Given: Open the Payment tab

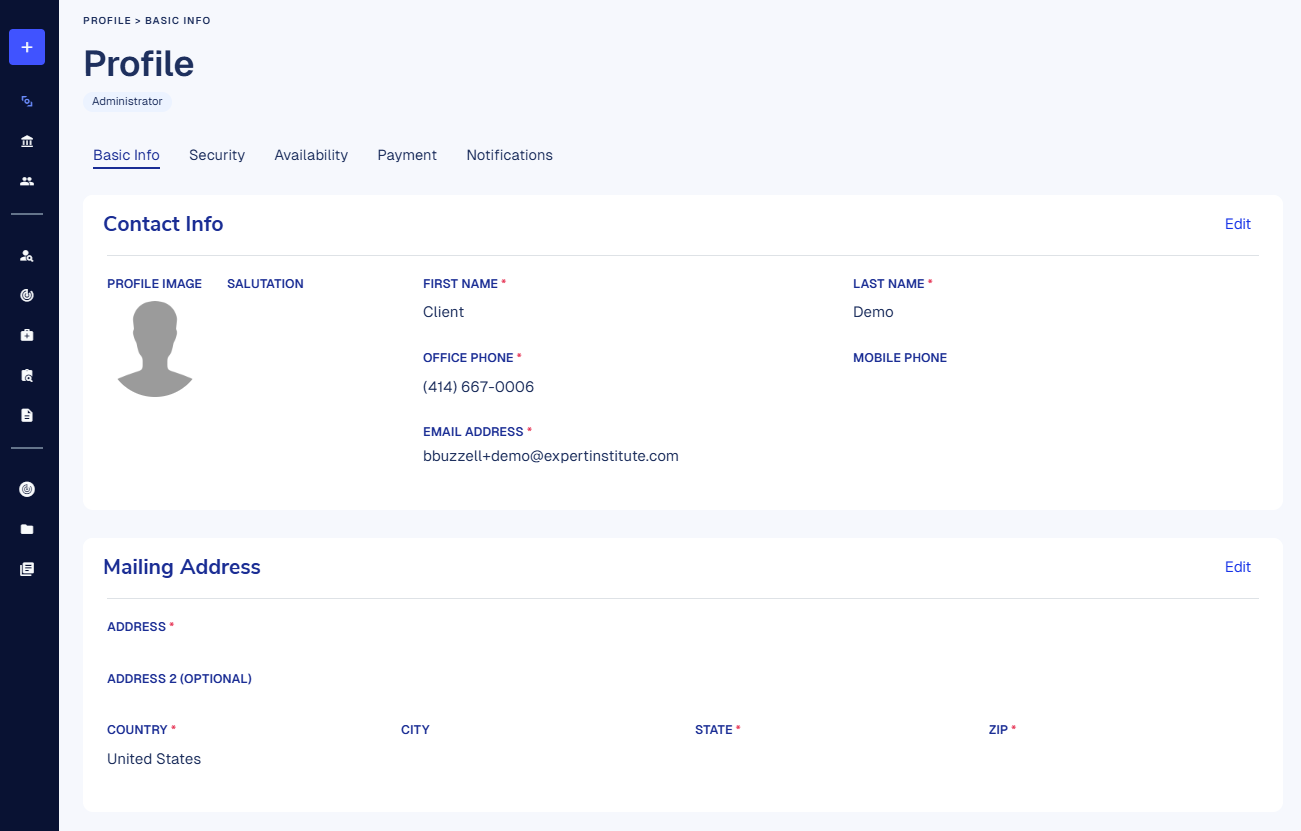Looking at the screenshot, I should click(x=407, y=155).
